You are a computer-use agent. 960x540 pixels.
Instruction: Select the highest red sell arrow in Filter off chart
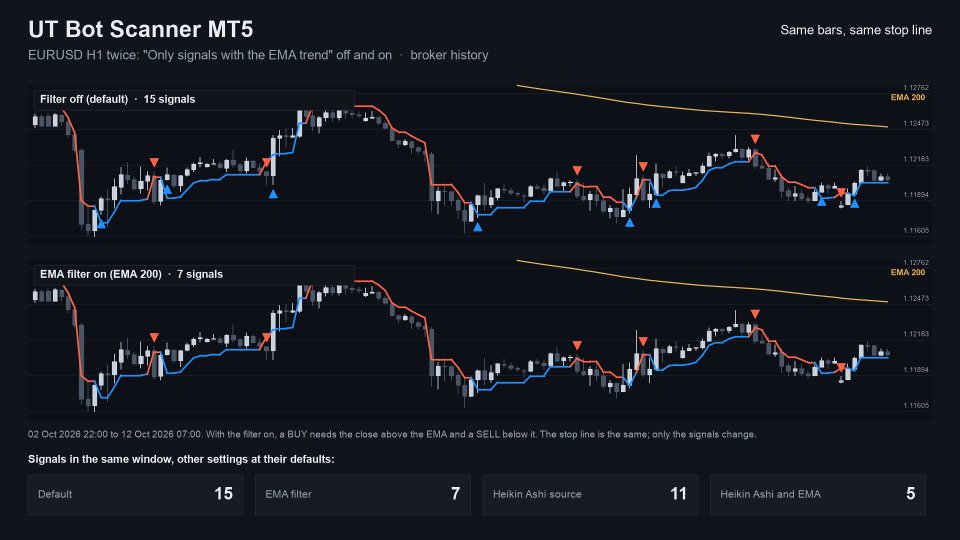click(x=755, y=139)
